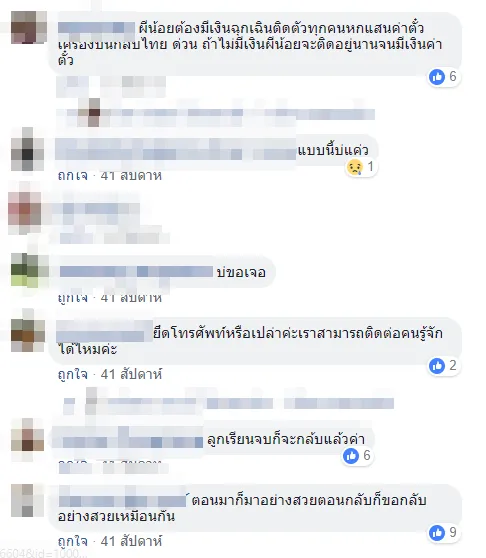
Task: Click the like icon showing 6 on top comment
Action: click(x=437, y=77)
